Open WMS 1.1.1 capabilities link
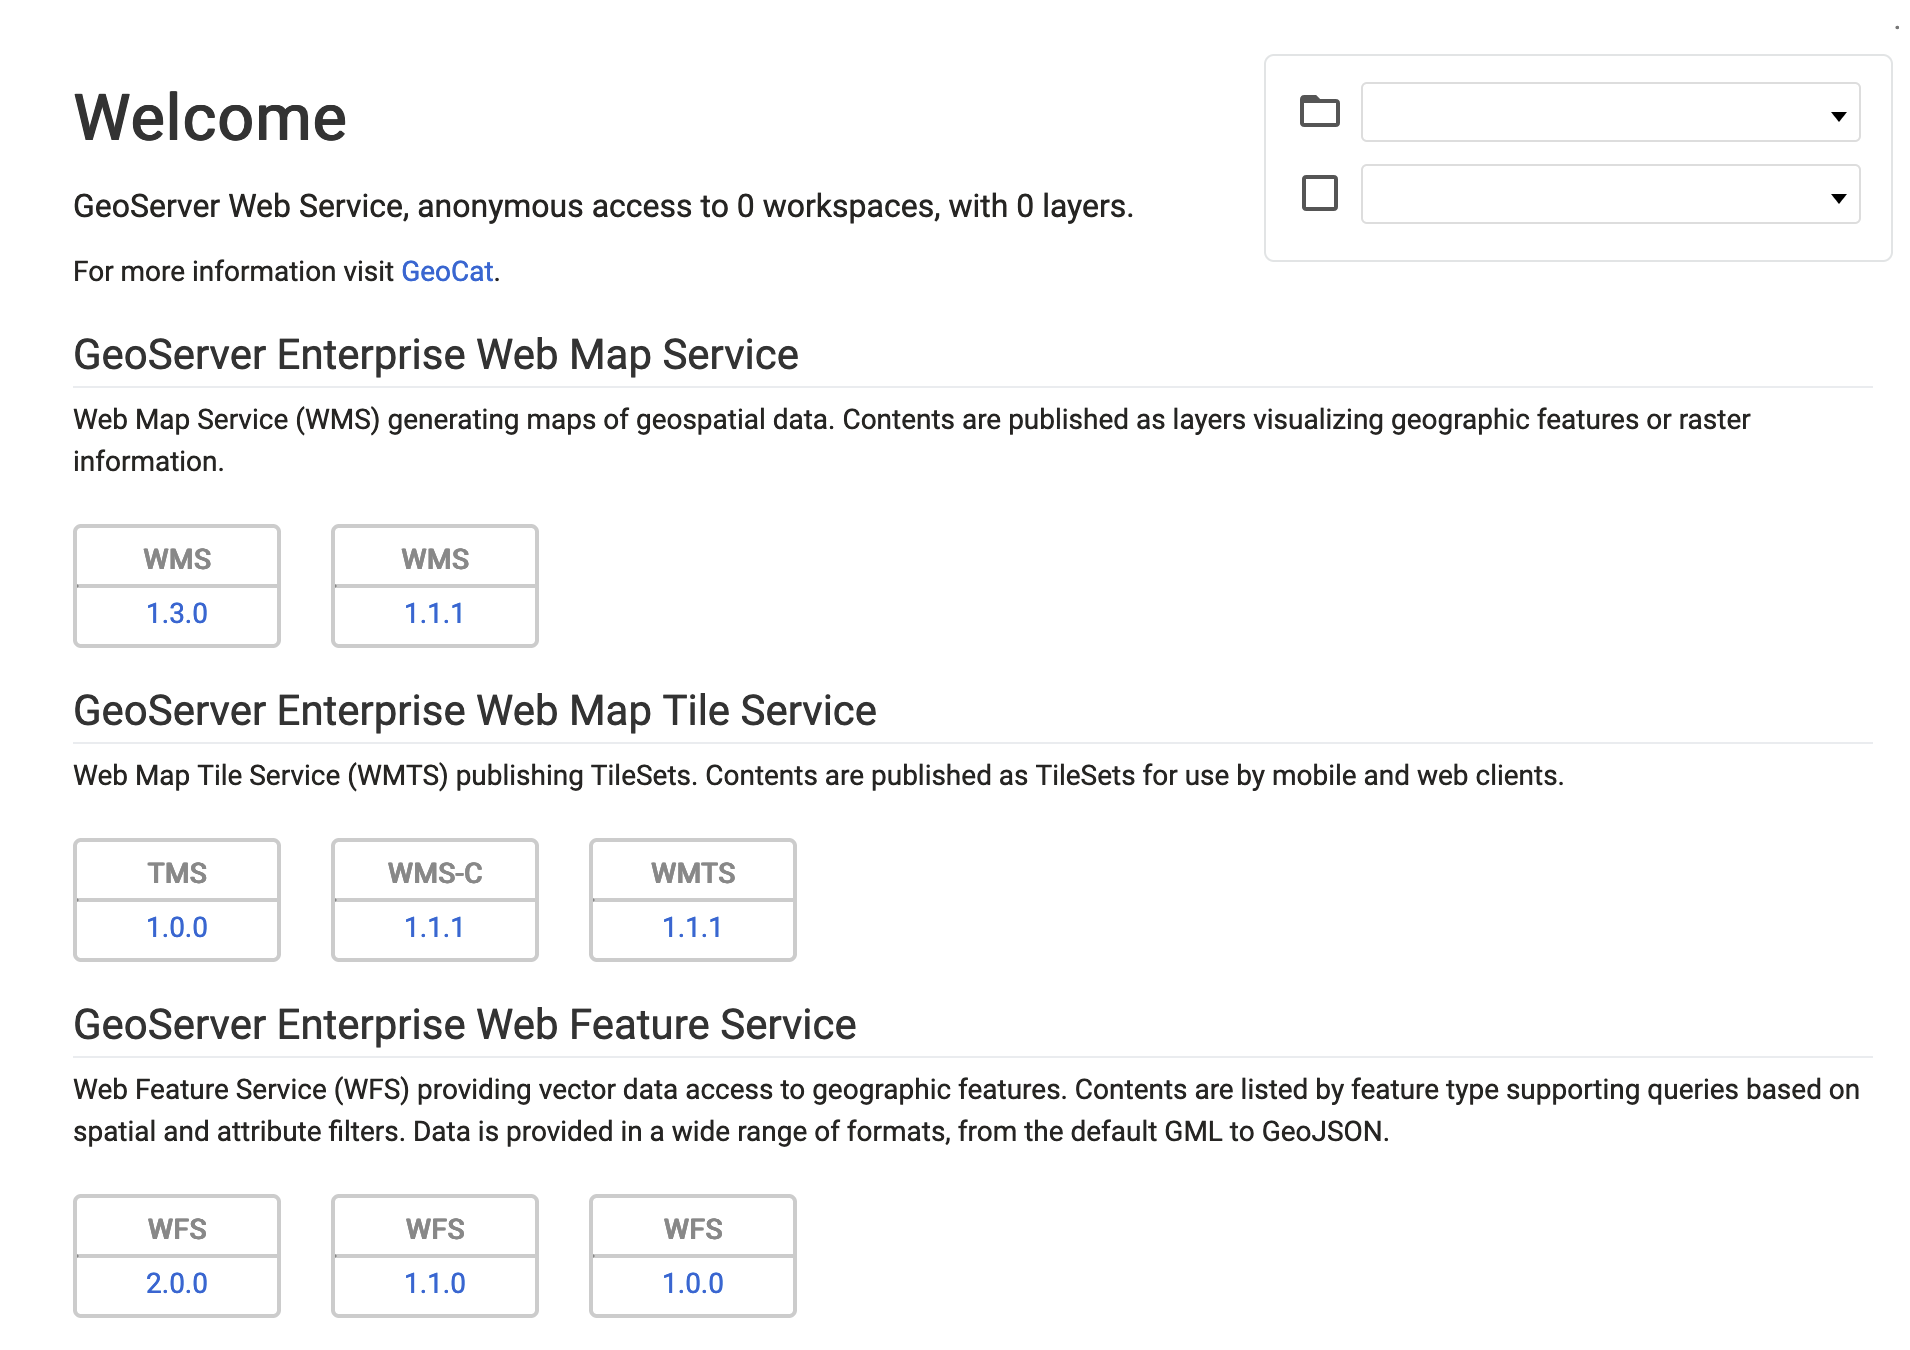Screen dimensions: 1910x1350 [x=435, y=613]
